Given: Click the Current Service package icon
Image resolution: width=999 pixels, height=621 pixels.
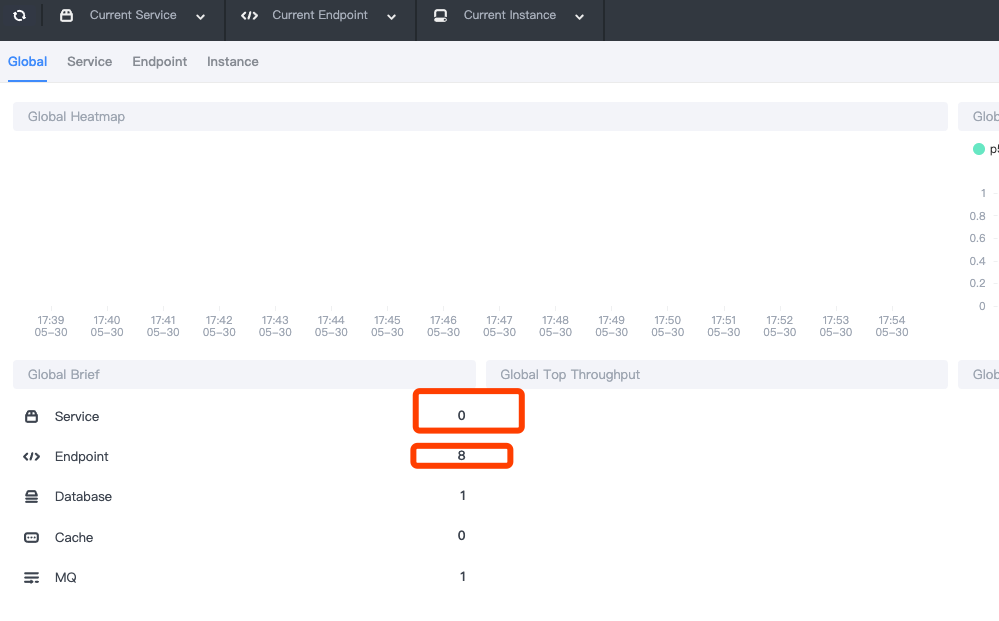Looking at the screenshot, I should (x=66, y=15).
